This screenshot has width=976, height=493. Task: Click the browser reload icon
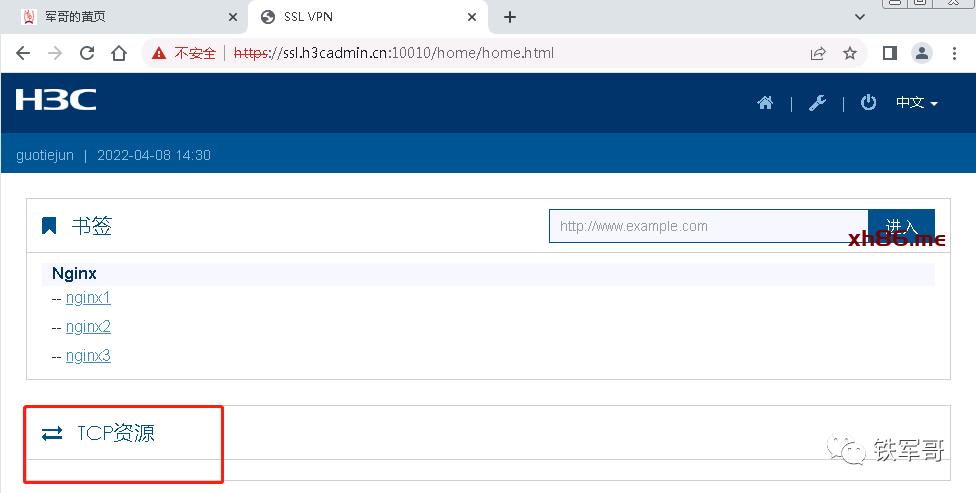point(87,53)
